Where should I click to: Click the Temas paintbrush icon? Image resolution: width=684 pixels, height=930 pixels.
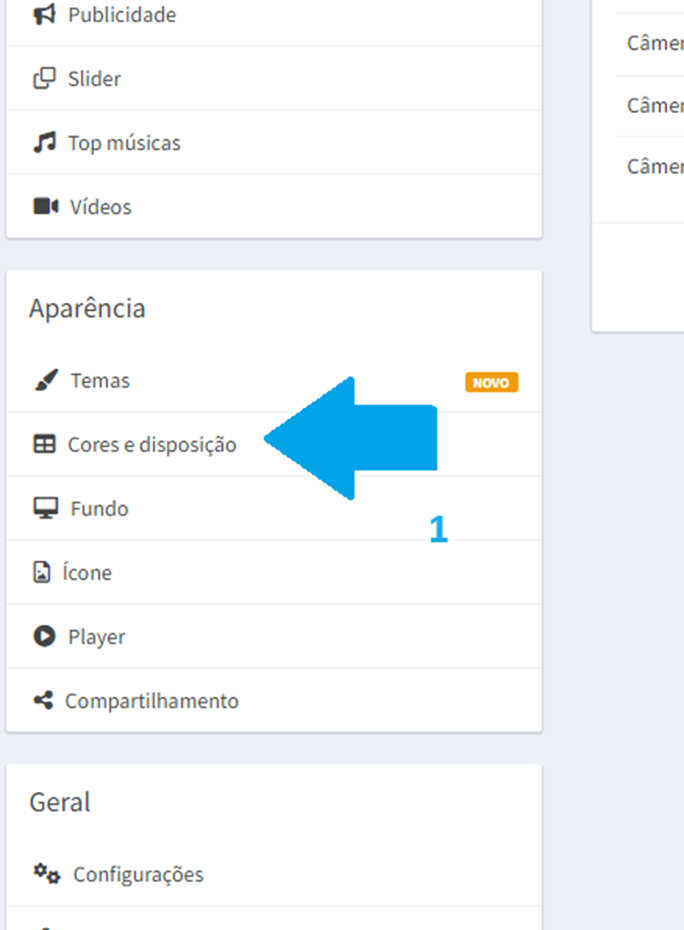46,380
